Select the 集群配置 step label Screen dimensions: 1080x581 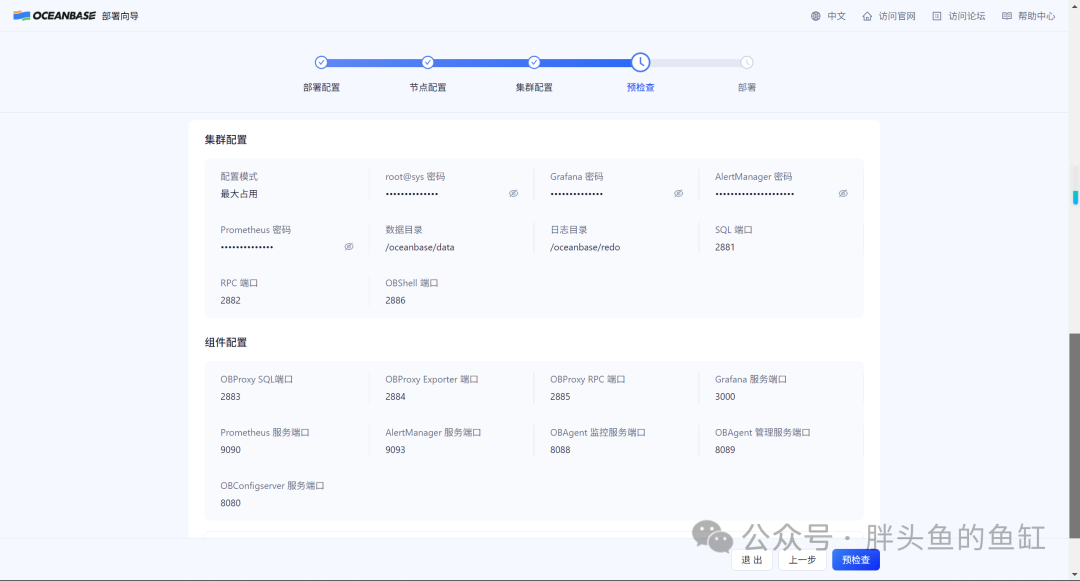tap(534, 87)
